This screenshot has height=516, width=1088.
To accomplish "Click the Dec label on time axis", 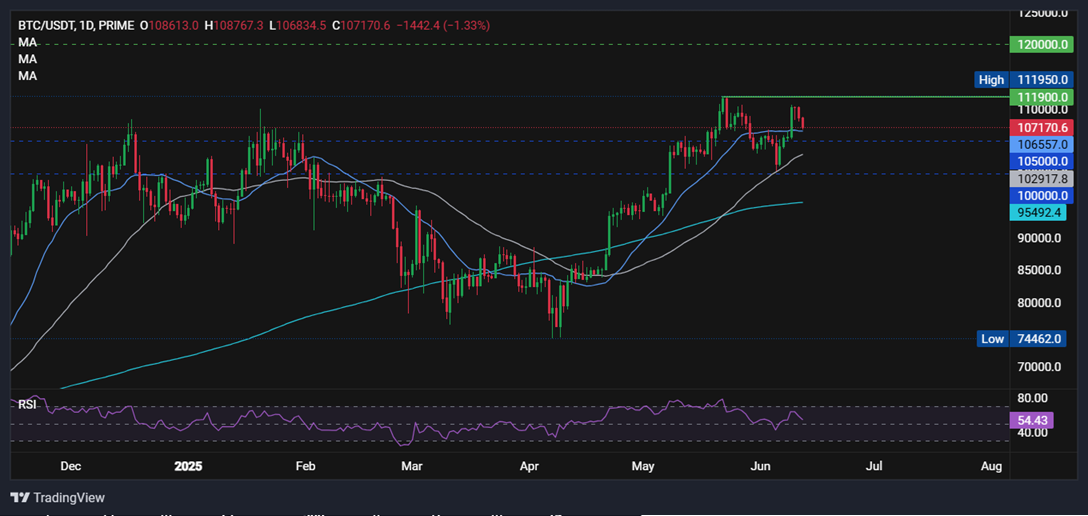I will pyautogui.click(x=71, y=467).
